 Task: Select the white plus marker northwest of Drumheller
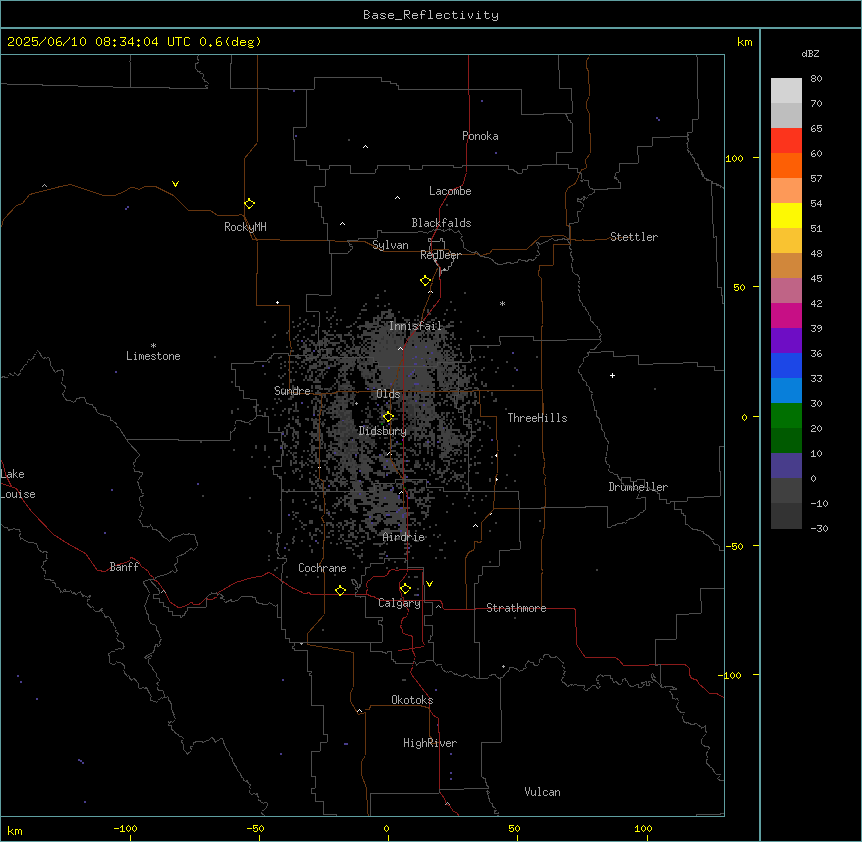tap(612, 375)
